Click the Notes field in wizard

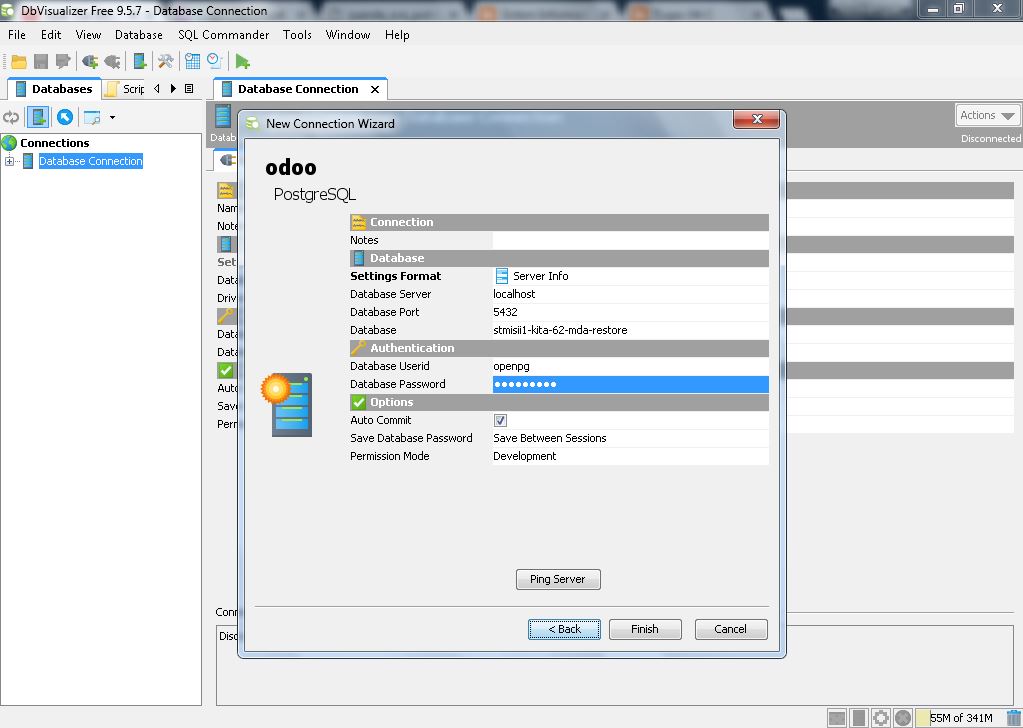(x=630, y=240)
